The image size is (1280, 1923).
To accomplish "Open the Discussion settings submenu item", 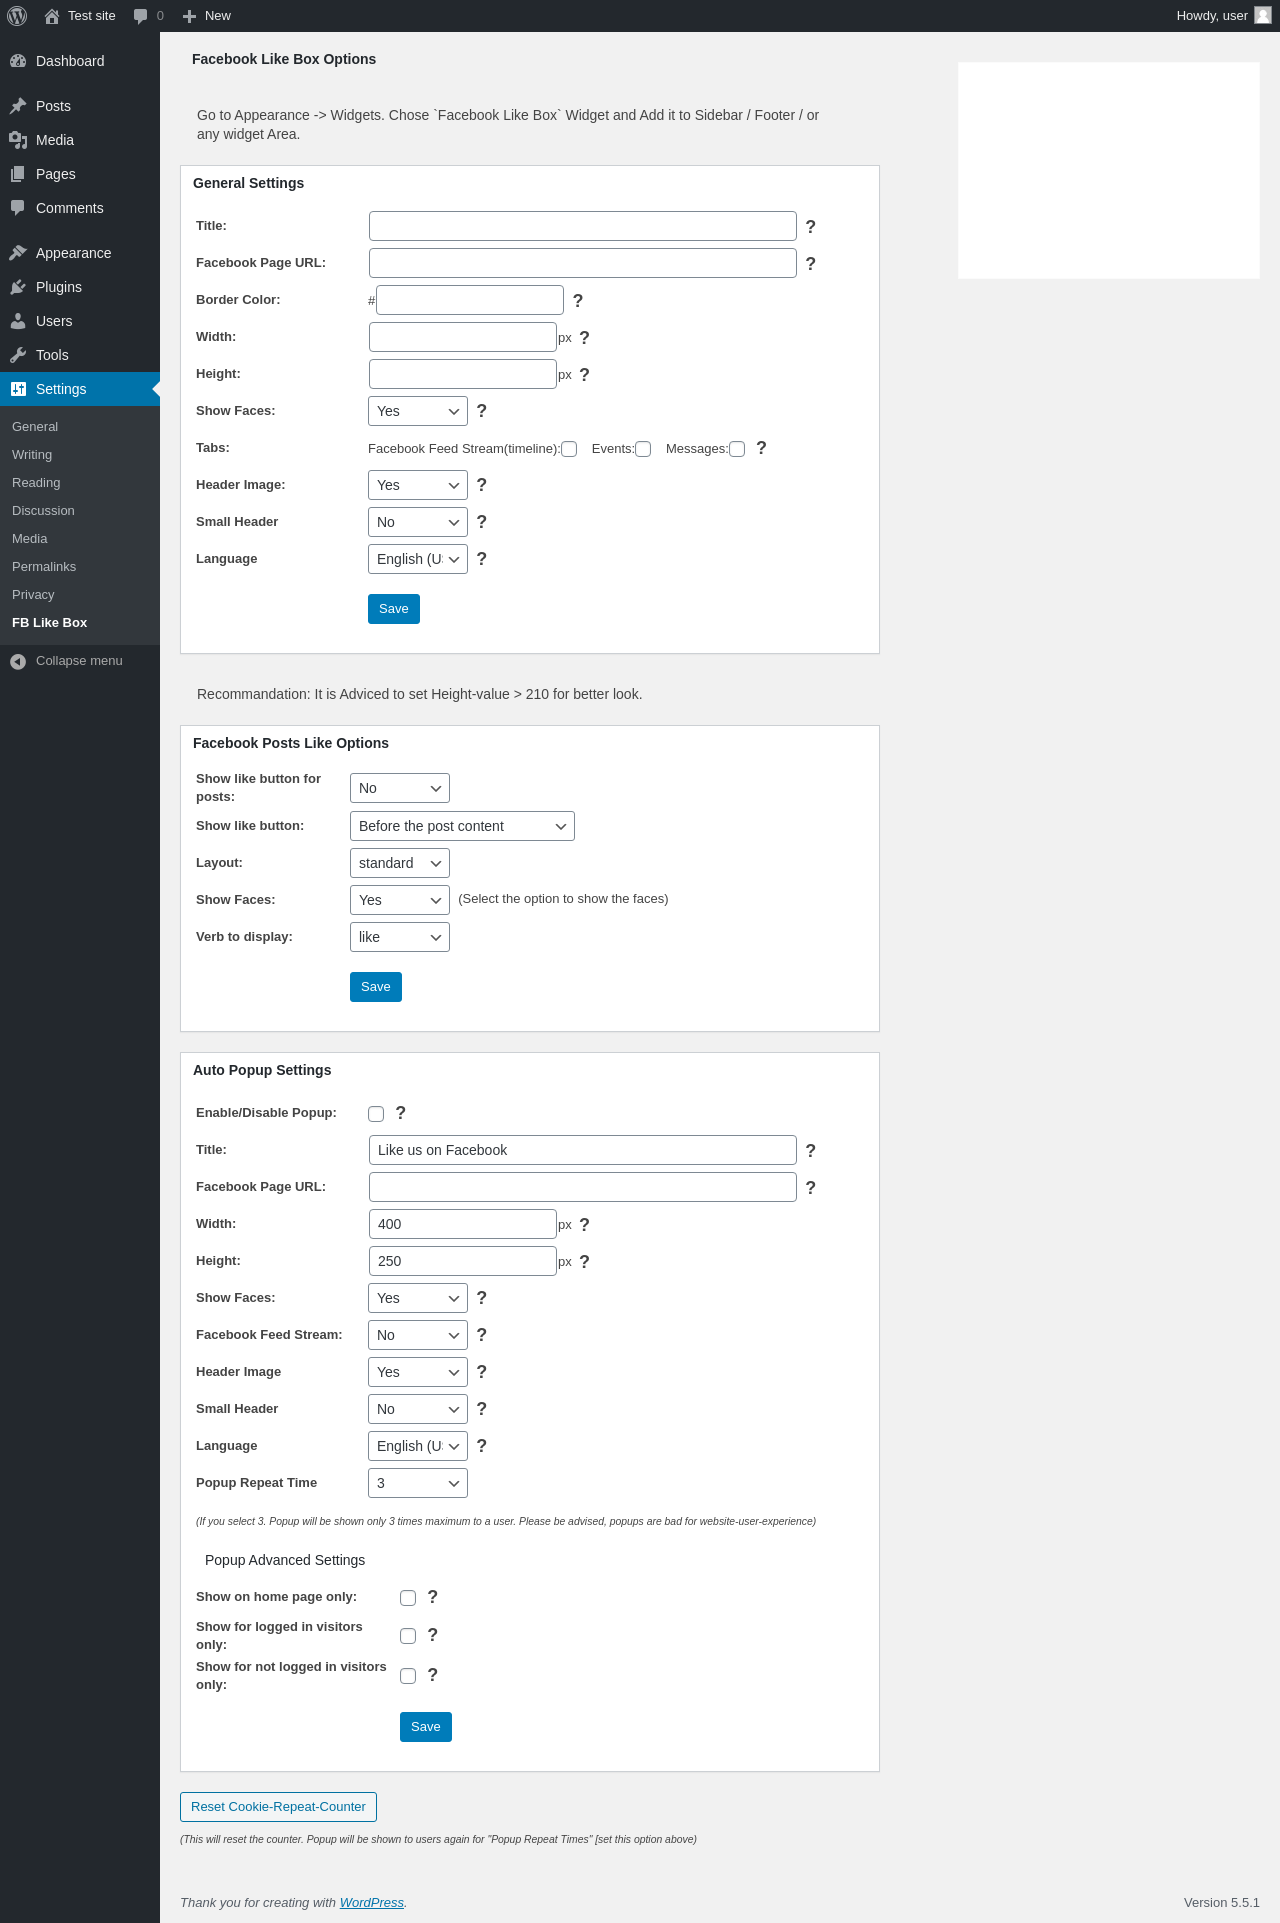I will point(43,511).
